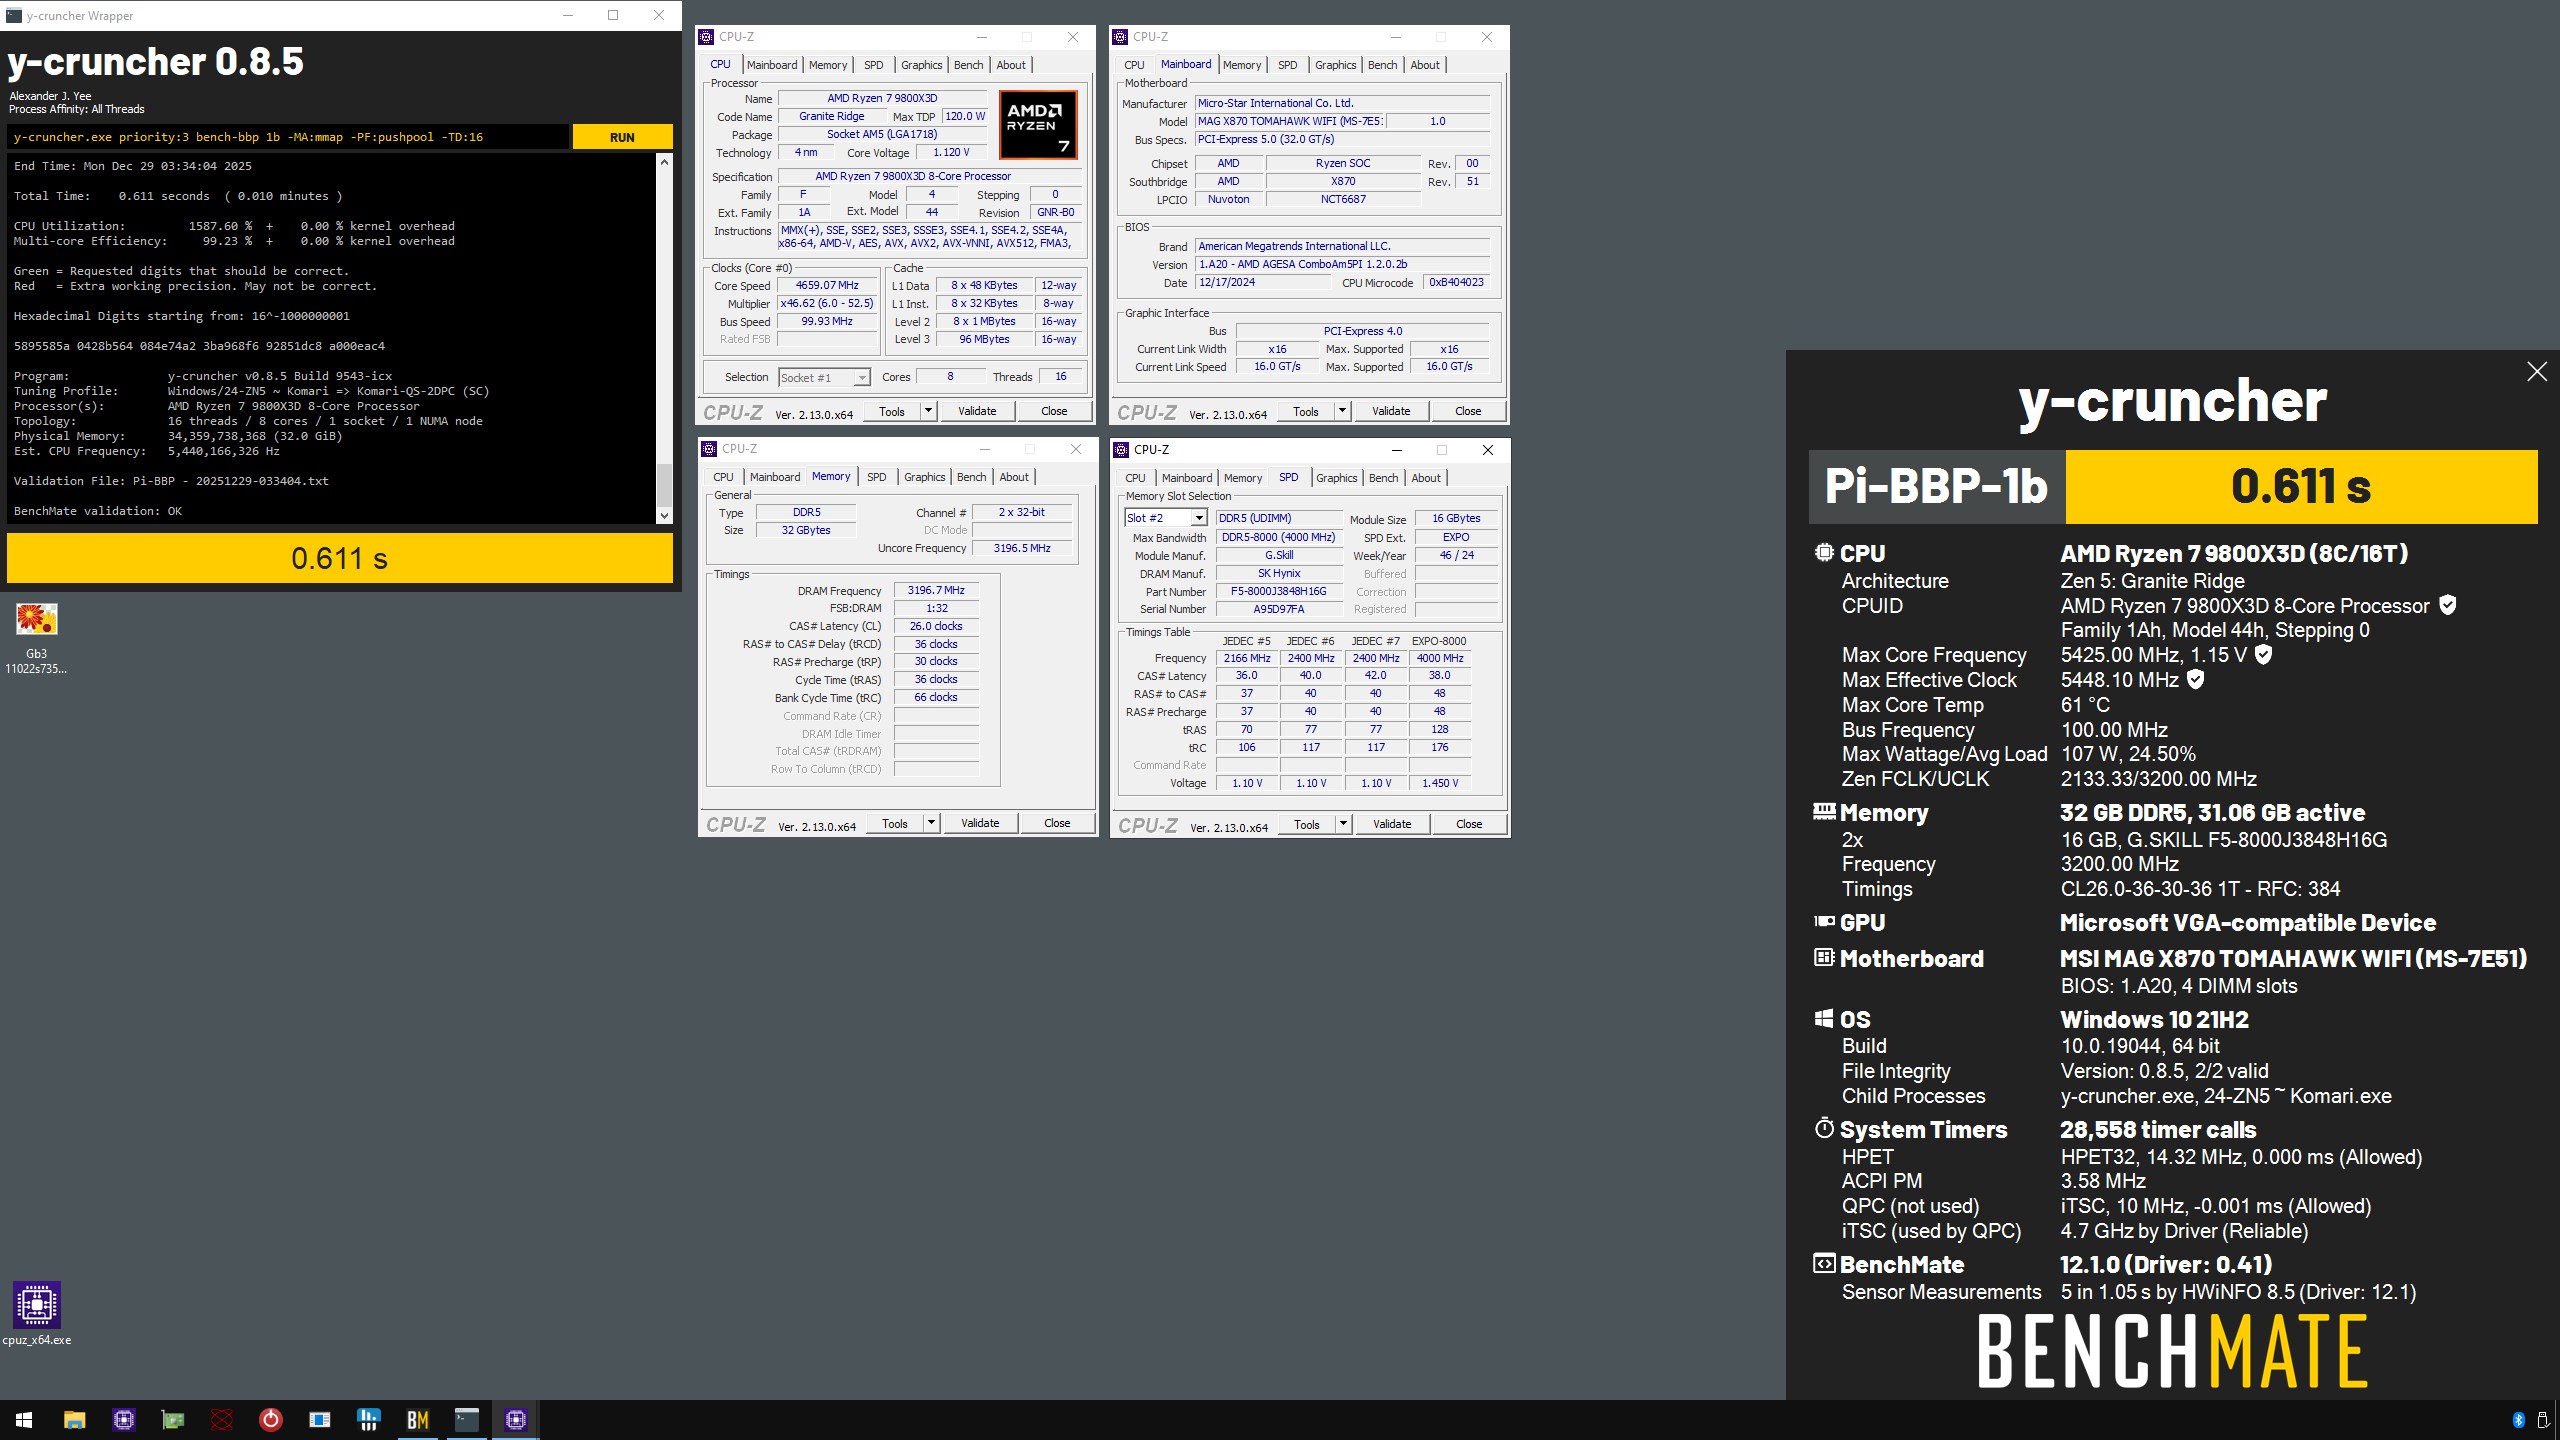Open the About tab in the Mainboard window
The image size is (2560, 1440).
coord(1425,65)
